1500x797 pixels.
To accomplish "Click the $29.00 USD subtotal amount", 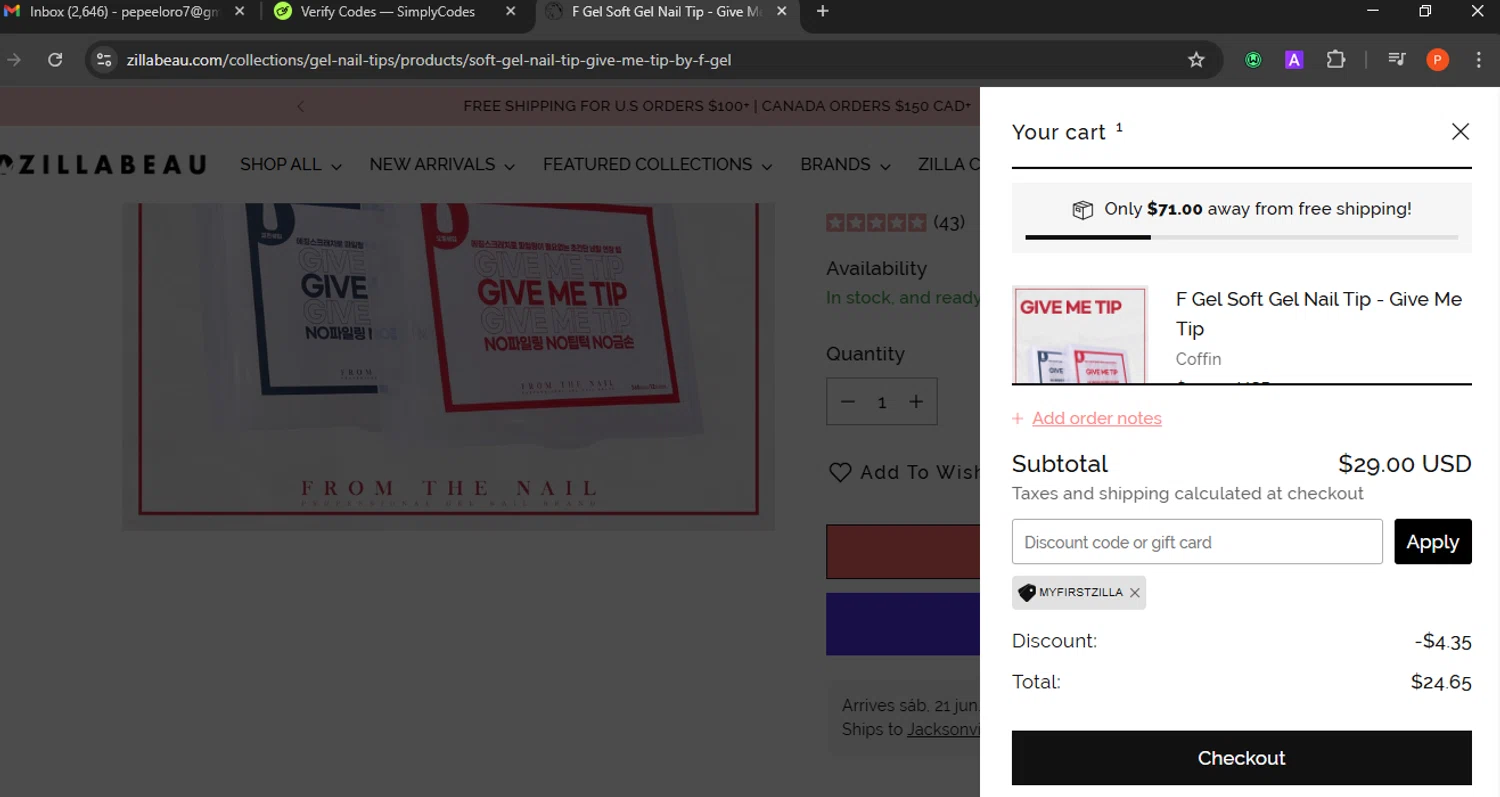I will tap(1405, 464).
